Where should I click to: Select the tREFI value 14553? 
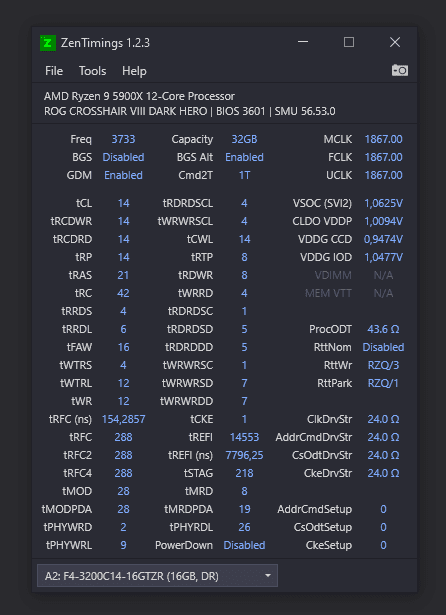244,437
